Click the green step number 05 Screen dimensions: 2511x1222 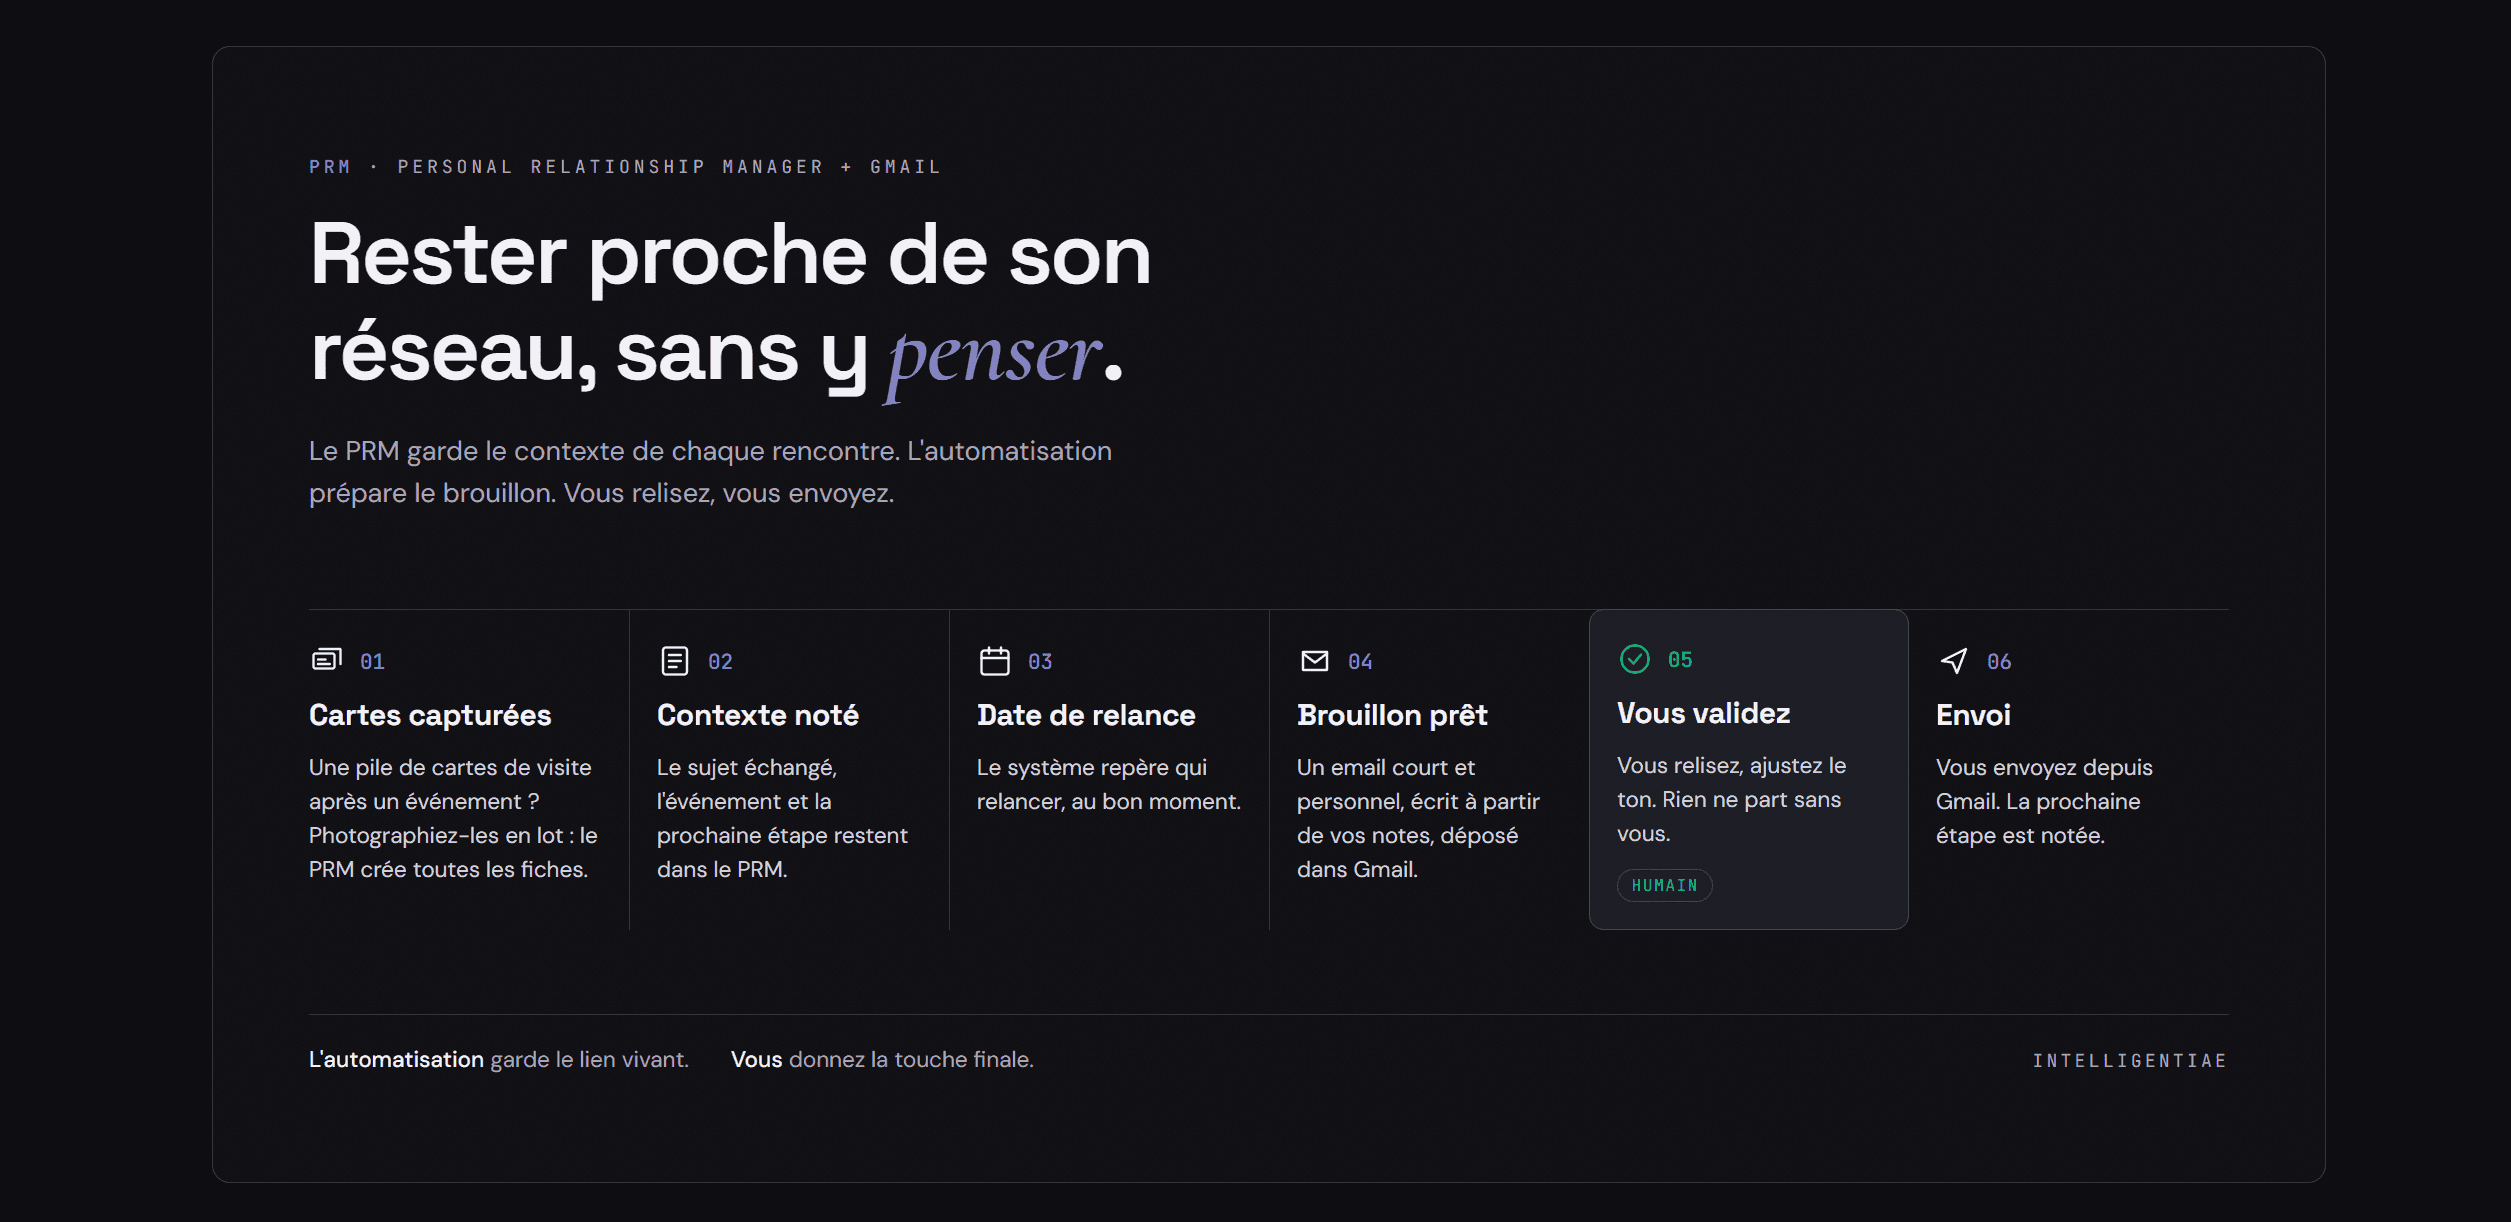[x=1680, y=659]
